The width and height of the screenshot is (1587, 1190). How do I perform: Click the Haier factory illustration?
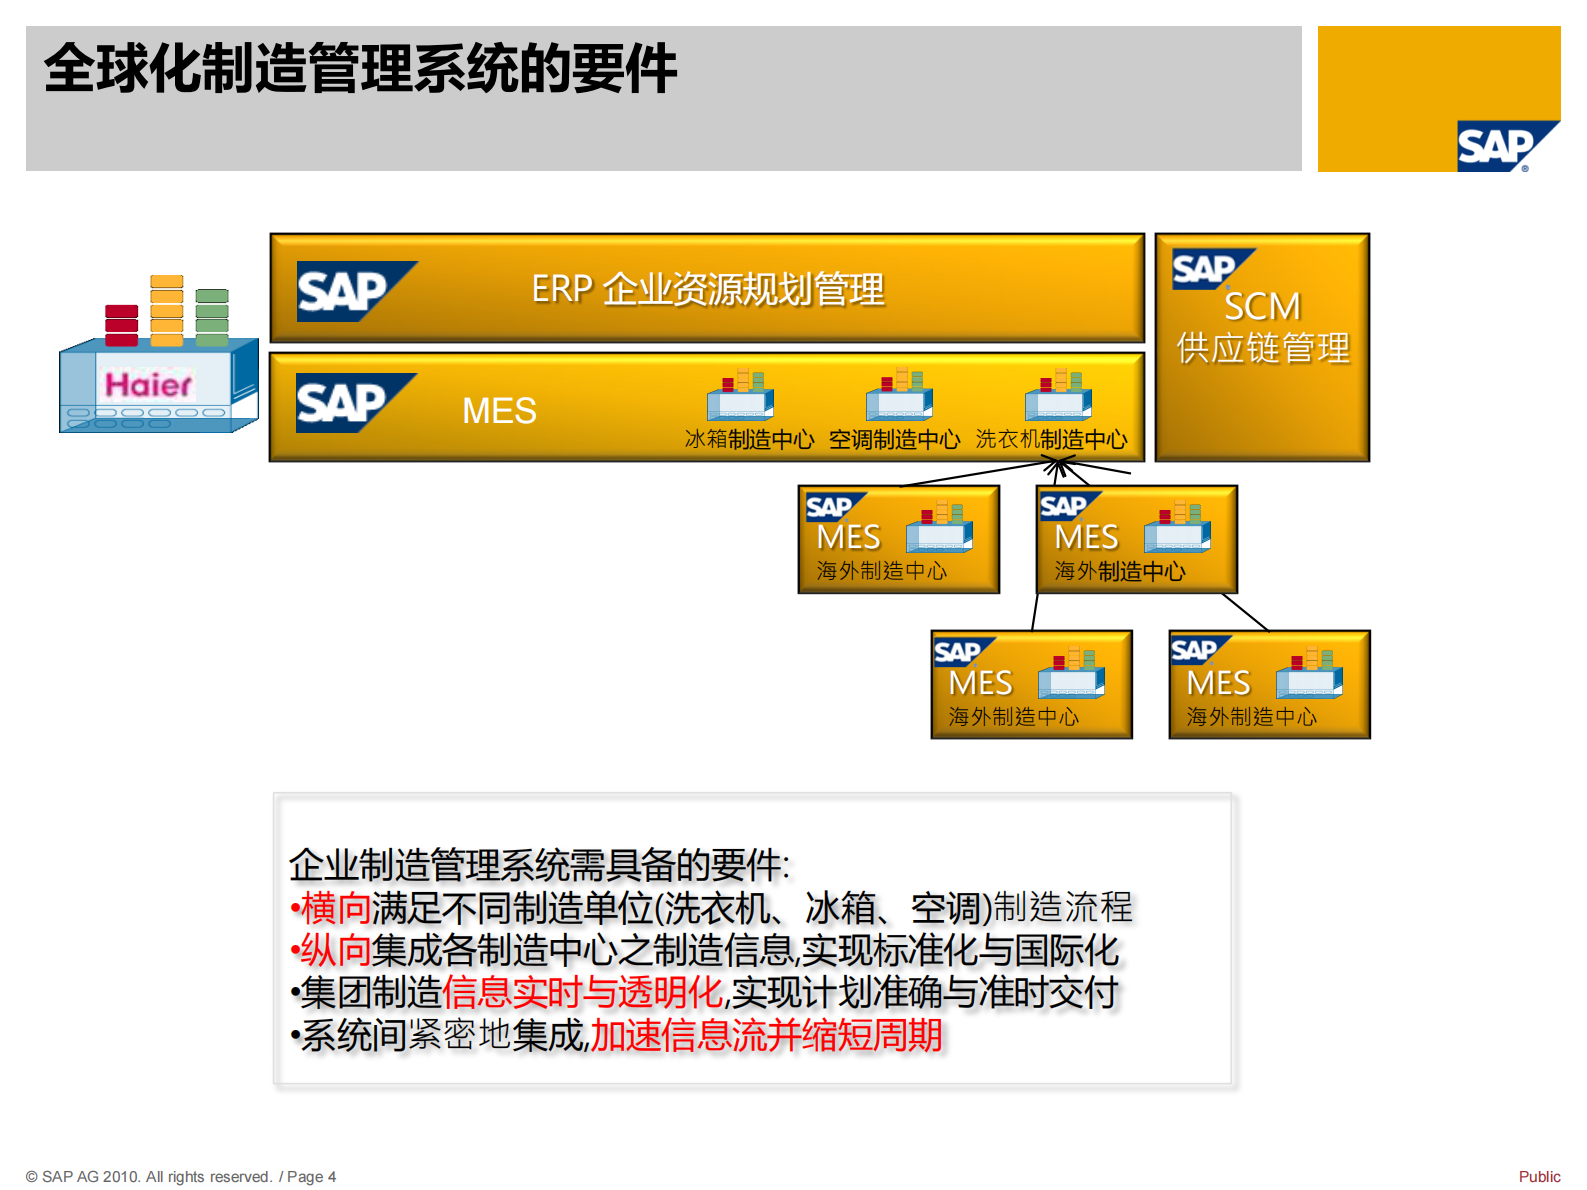click(x=159, y=354)
